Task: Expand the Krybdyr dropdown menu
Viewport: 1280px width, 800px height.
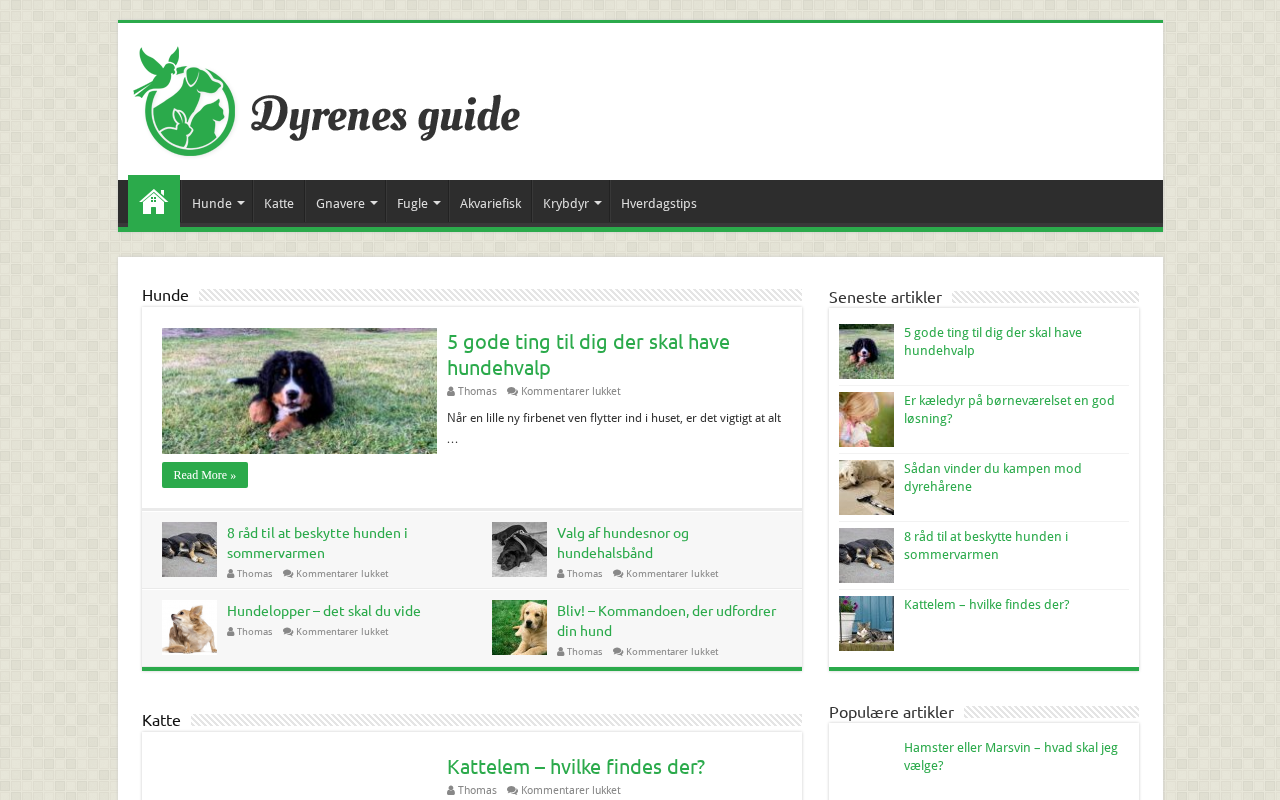Action: (570, 204)
